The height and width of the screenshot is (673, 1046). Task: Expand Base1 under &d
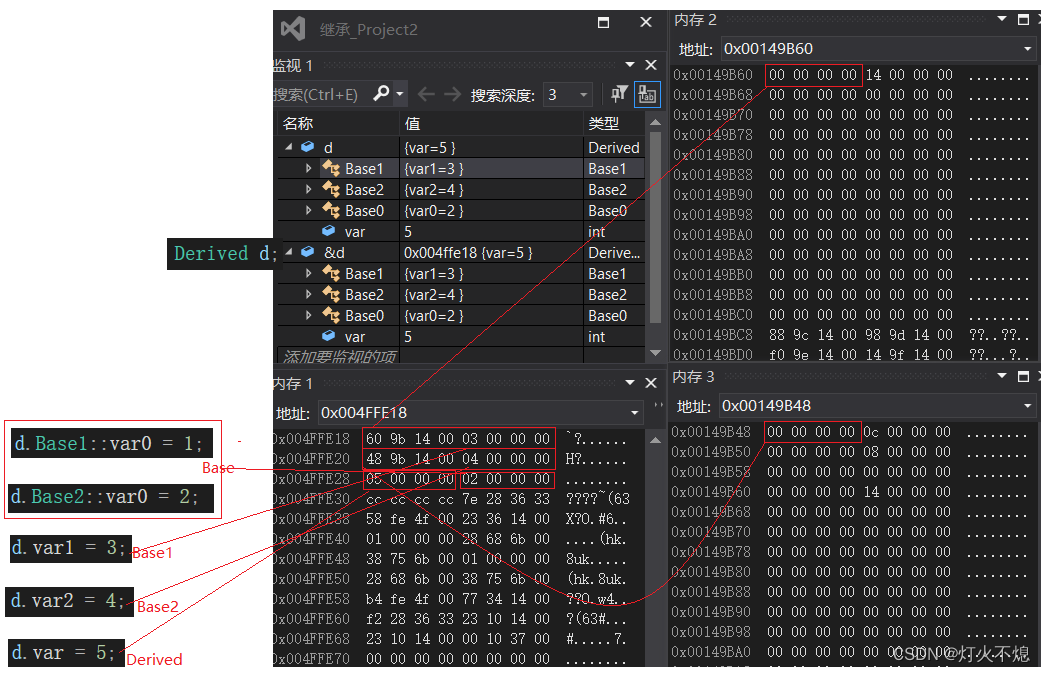coord(308,273)
